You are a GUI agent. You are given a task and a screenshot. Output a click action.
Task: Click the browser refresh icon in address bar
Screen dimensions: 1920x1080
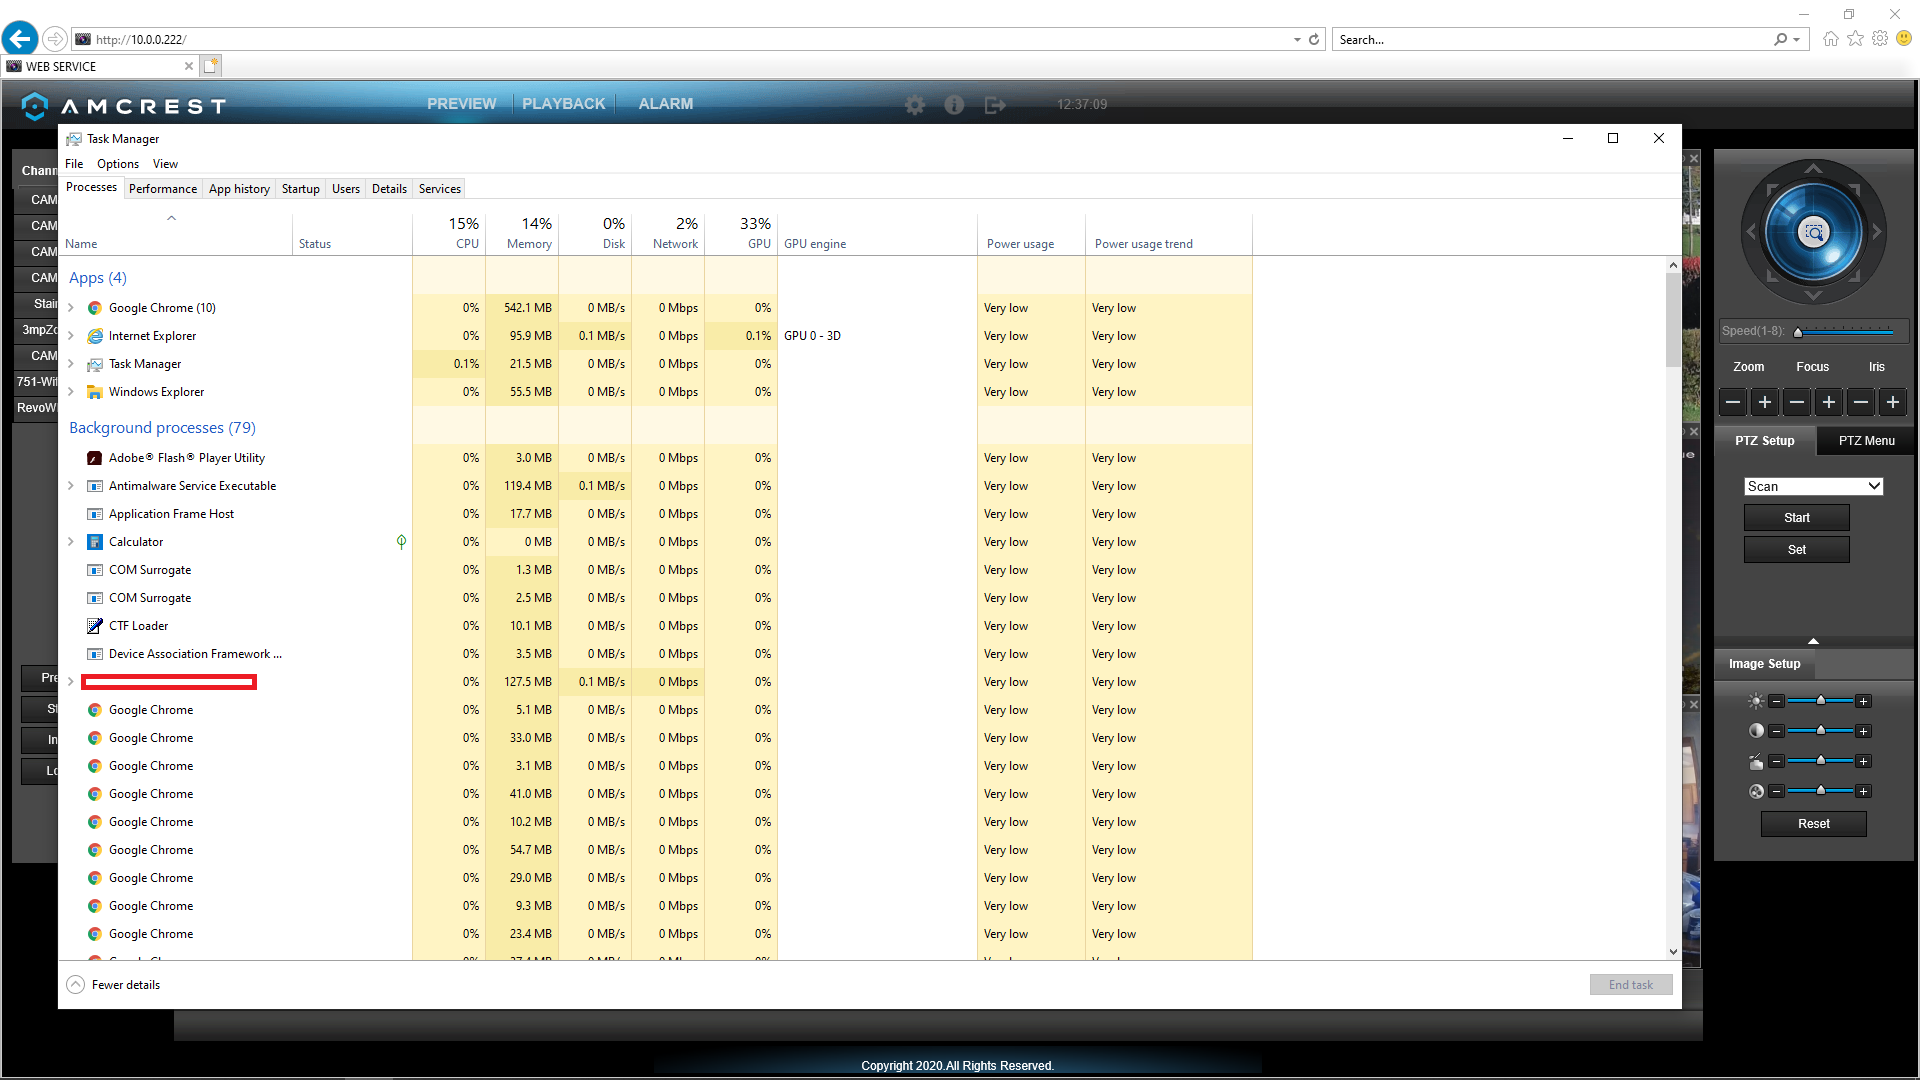(1314, 40)
